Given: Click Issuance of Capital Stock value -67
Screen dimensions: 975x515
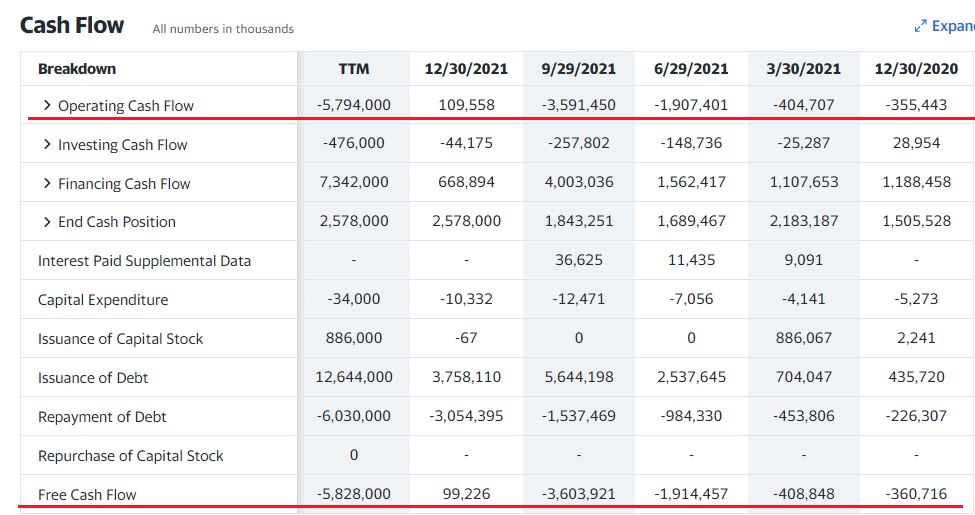Looking at the screenshot, I should (466, 338).
